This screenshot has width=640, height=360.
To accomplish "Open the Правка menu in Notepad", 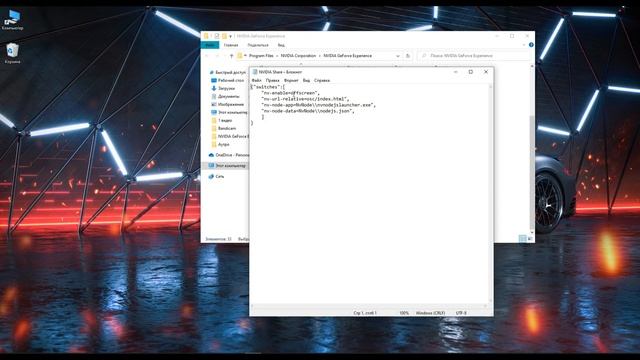I will pyautogui.click(x=273, y=80).
